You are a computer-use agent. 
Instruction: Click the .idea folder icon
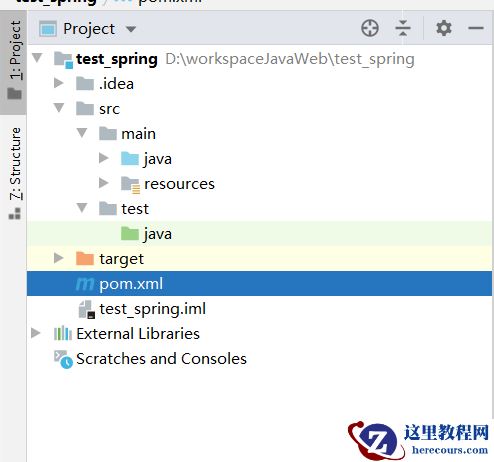tap(85, 83)
